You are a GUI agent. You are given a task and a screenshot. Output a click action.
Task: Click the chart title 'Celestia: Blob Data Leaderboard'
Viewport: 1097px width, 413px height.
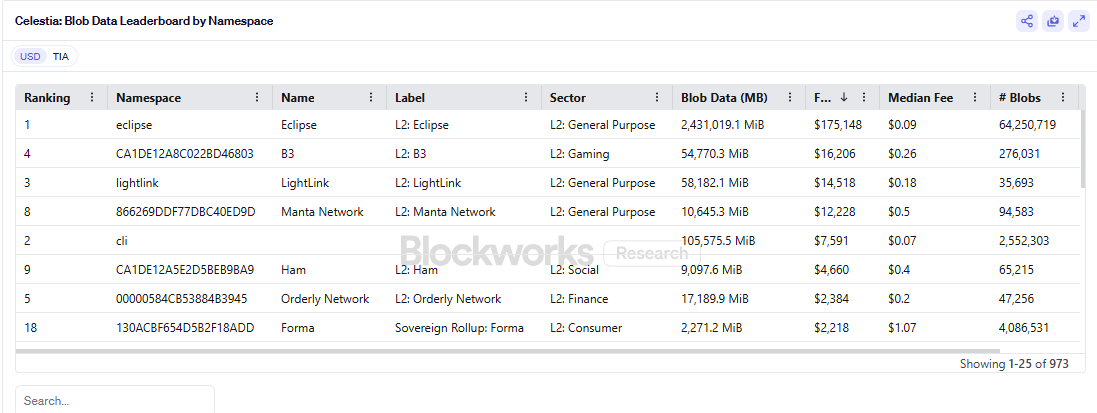[144, 21]
